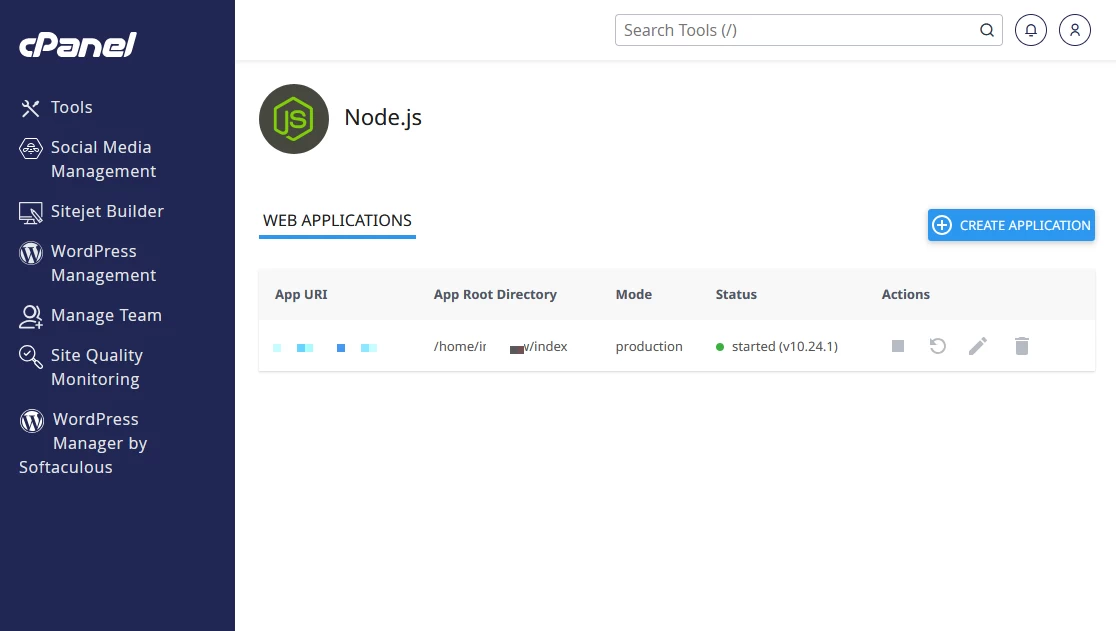1116x631 pixels.
Task: Click the Manage Team user icon
Action: 31,317
